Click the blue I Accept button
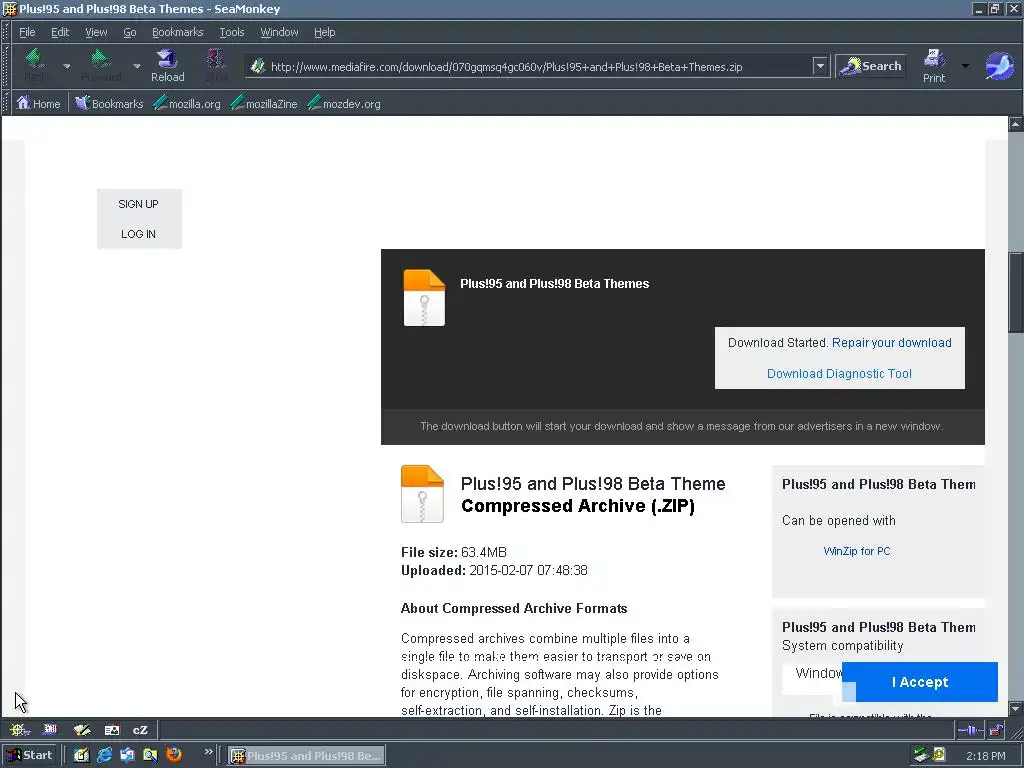This screenshot has width=1024, height=768. [x=920, y=682]
